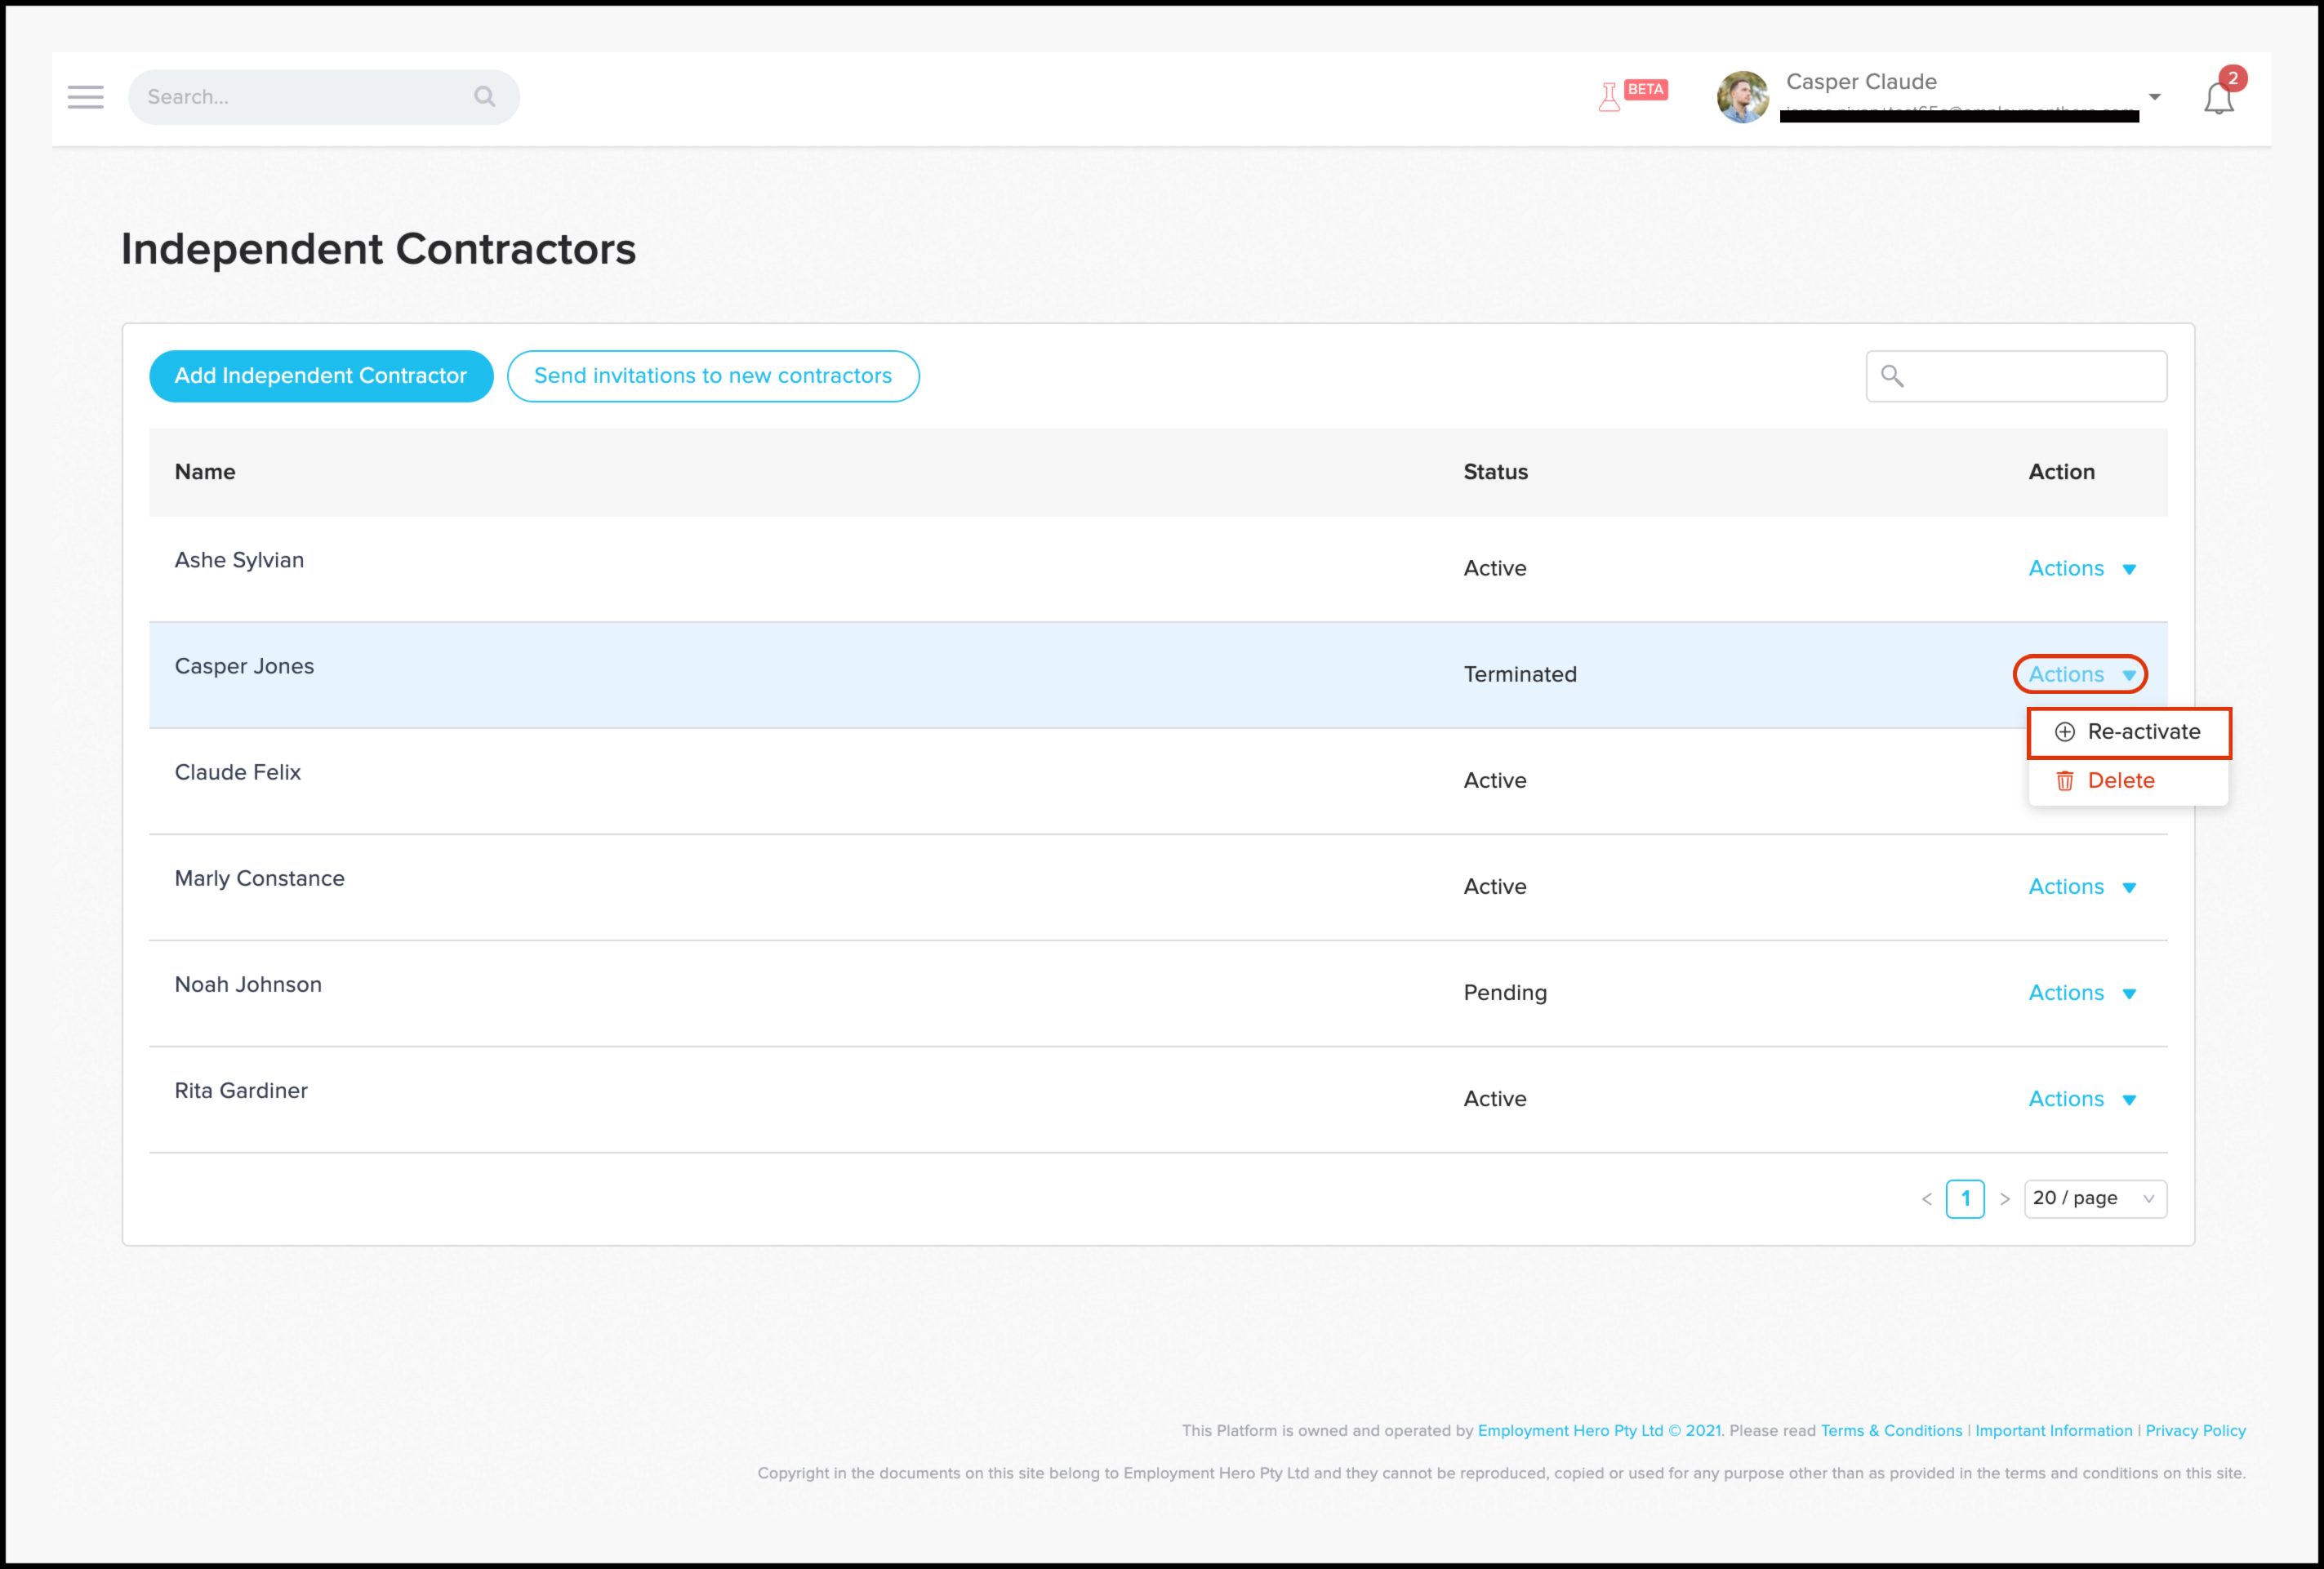Open the Terms & Conditions link

point(1890,1431)
